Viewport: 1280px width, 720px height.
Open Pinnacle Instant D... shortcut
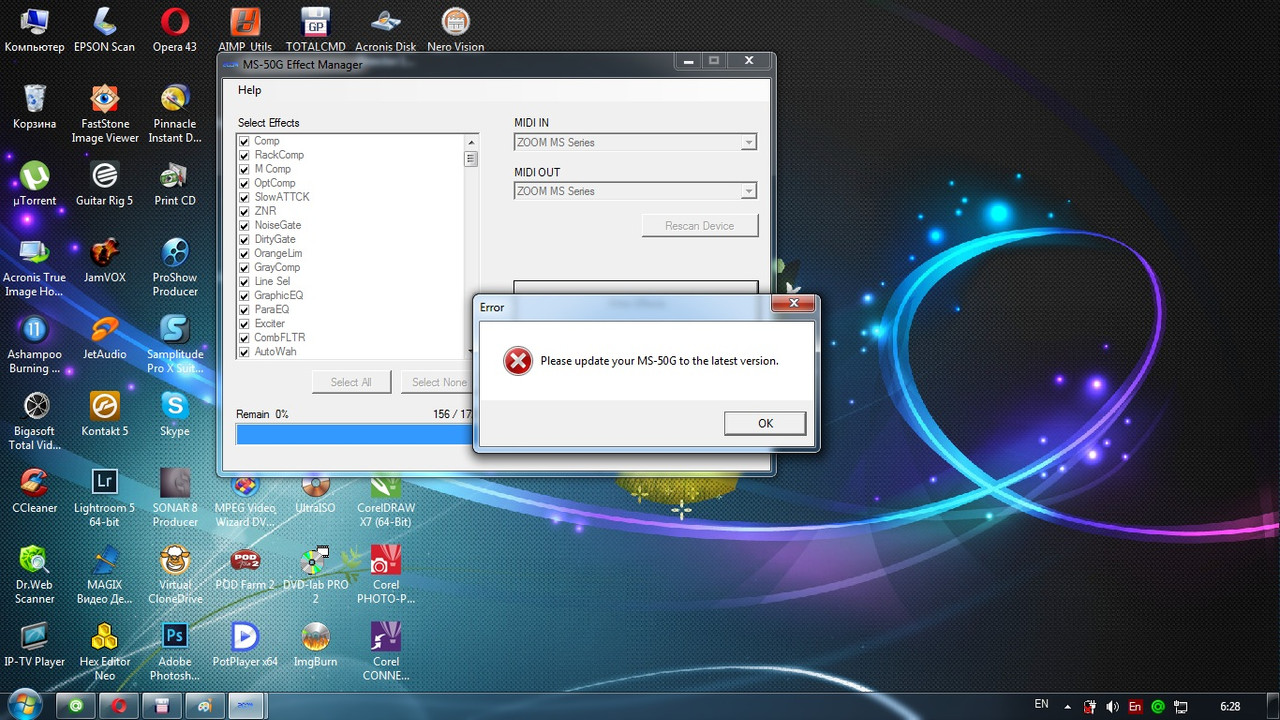pyautogui.click(x=175, y=113)
